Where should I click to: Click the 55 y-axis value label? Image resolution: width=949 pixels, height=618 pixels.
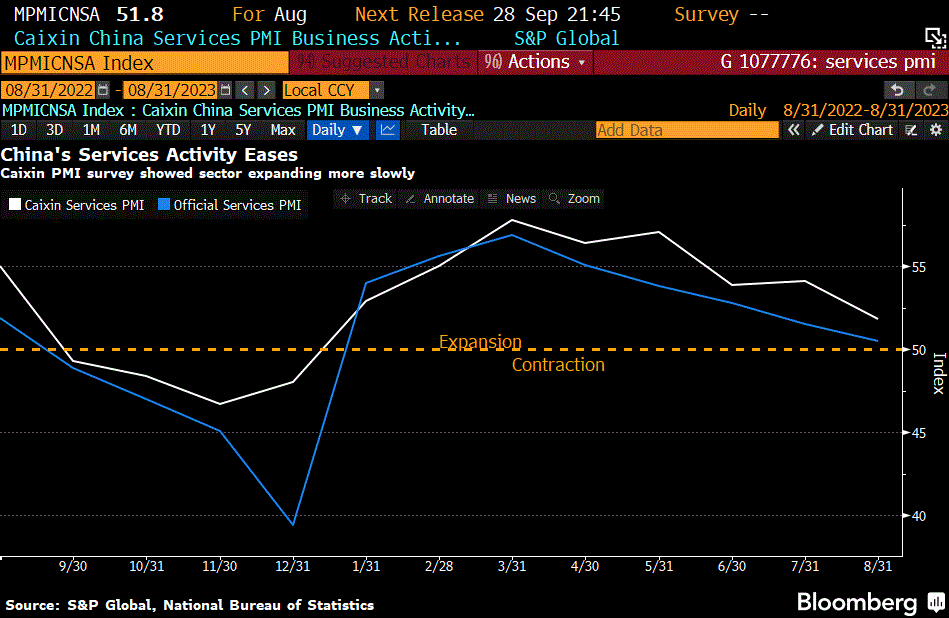point(919,267)
